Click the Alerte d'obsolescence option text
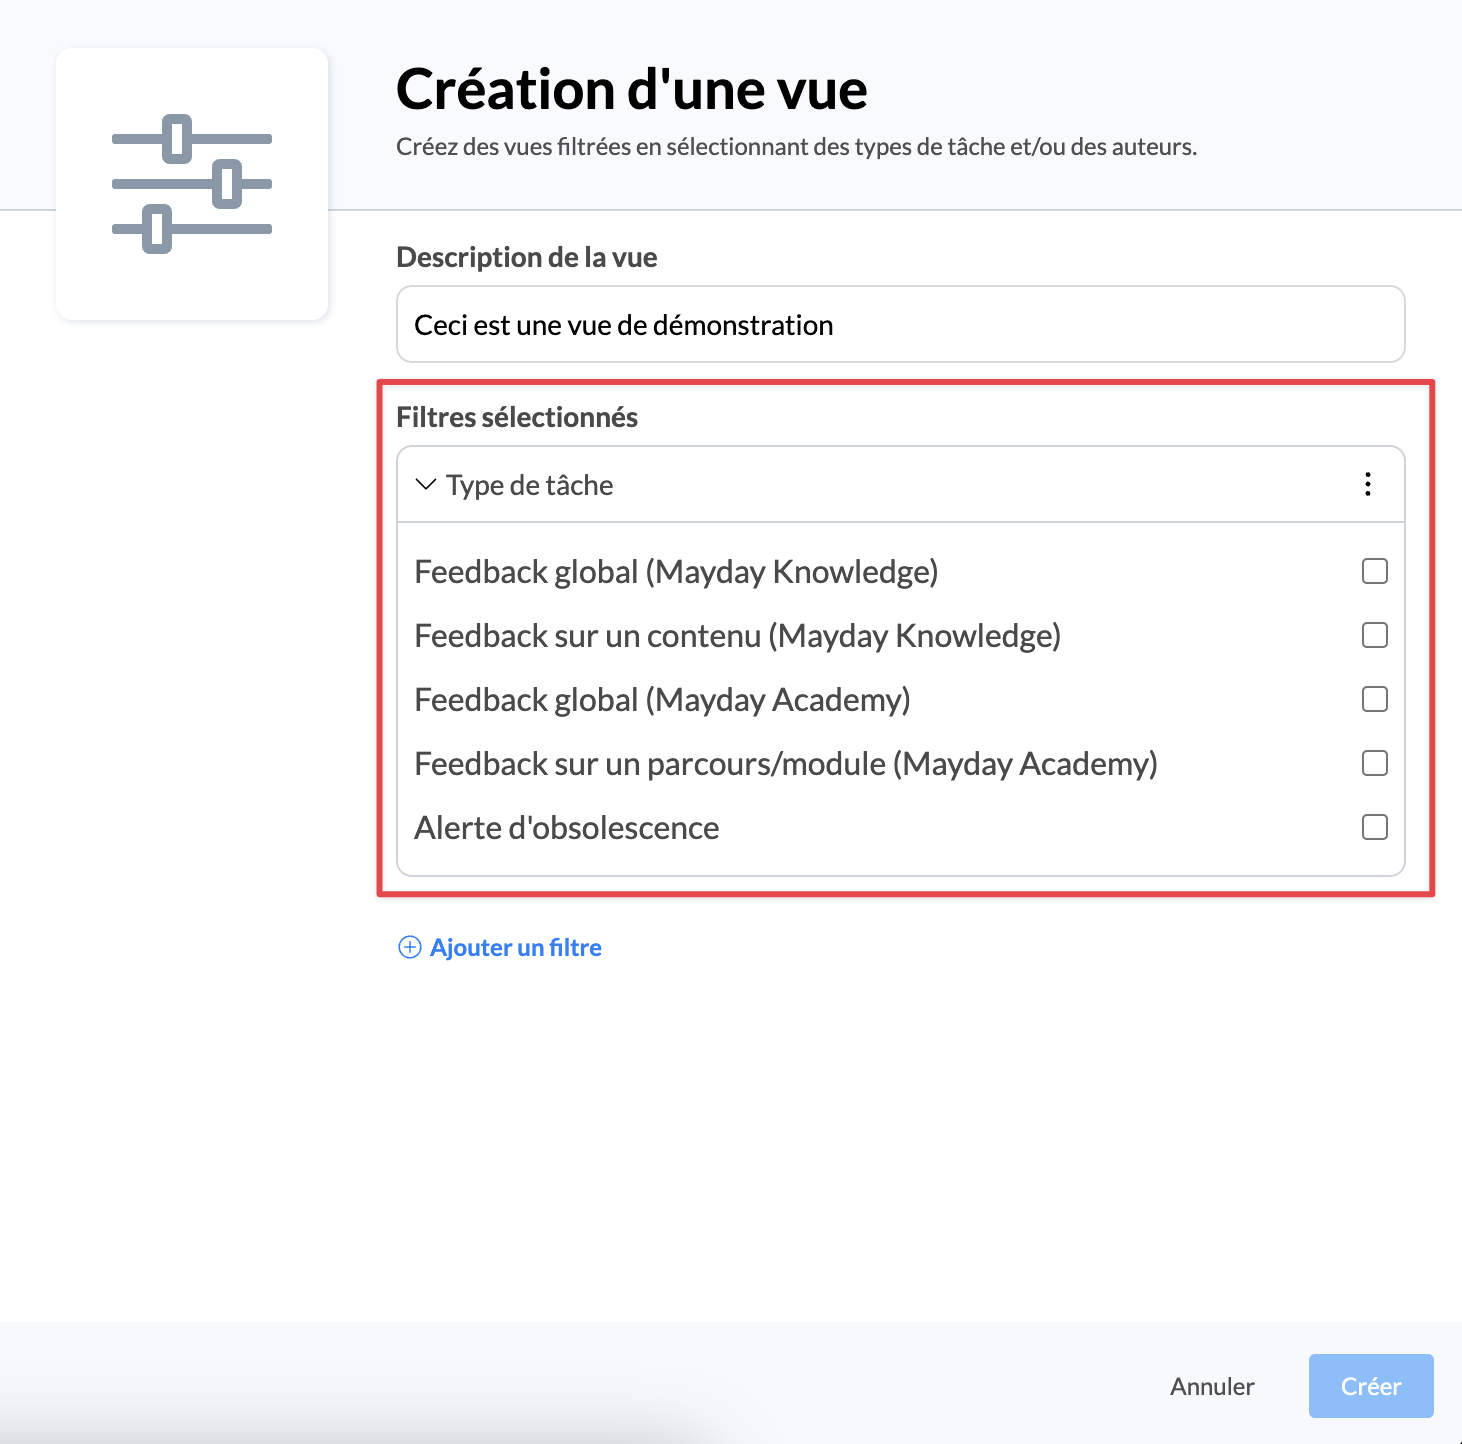Image resolution: width=1462 pixels, height=1444 pixels. point(567,828)
